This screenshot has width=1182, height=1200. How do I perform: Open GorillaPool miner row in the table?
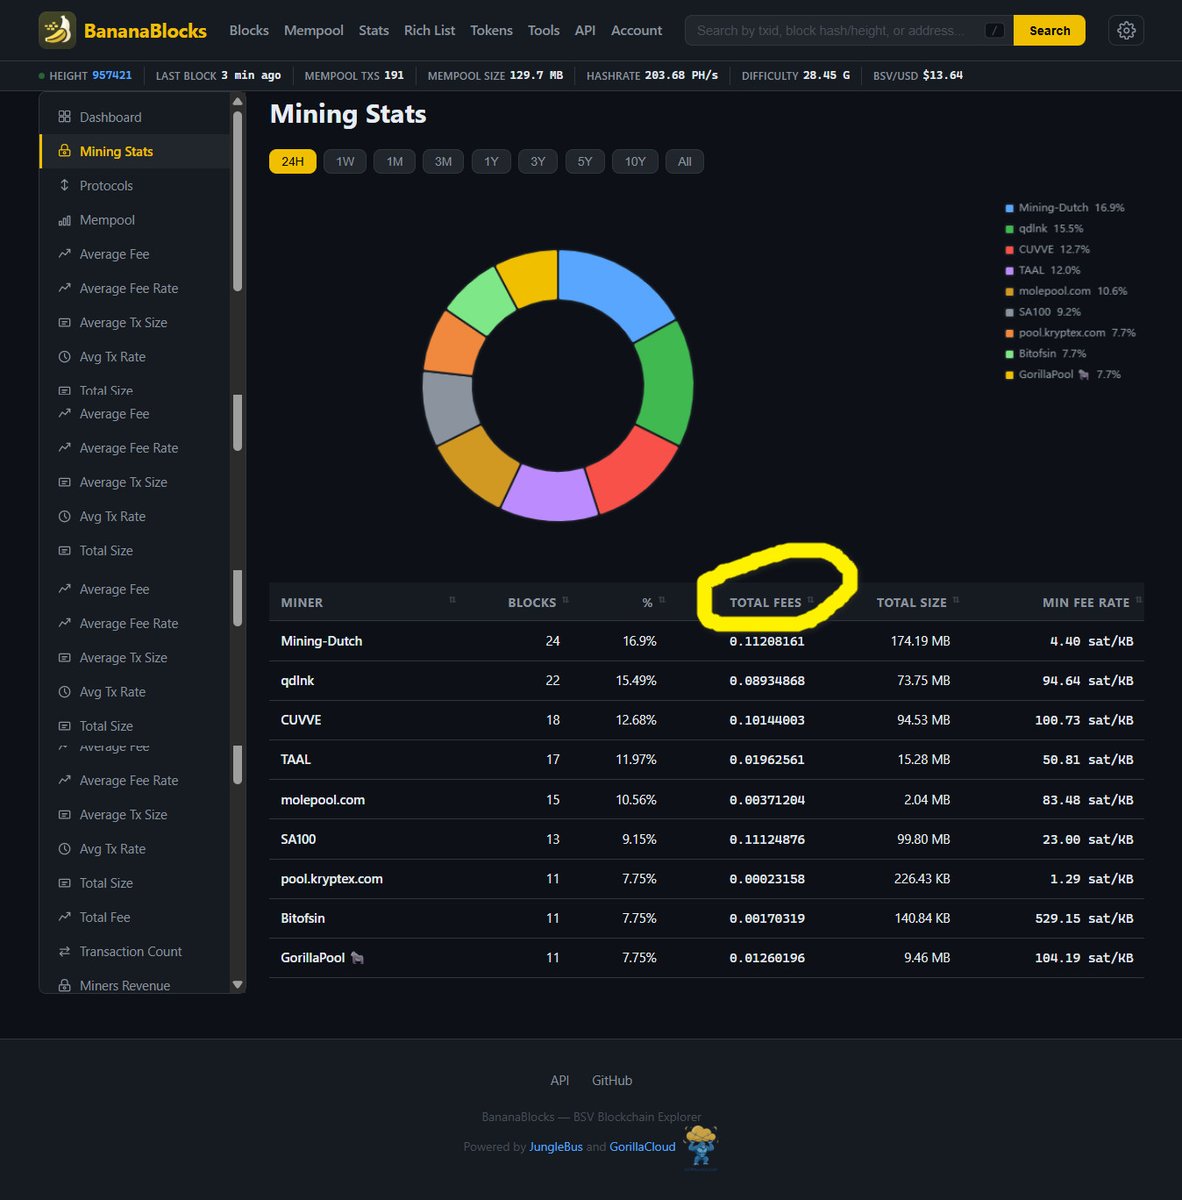(x=706, y=957)
